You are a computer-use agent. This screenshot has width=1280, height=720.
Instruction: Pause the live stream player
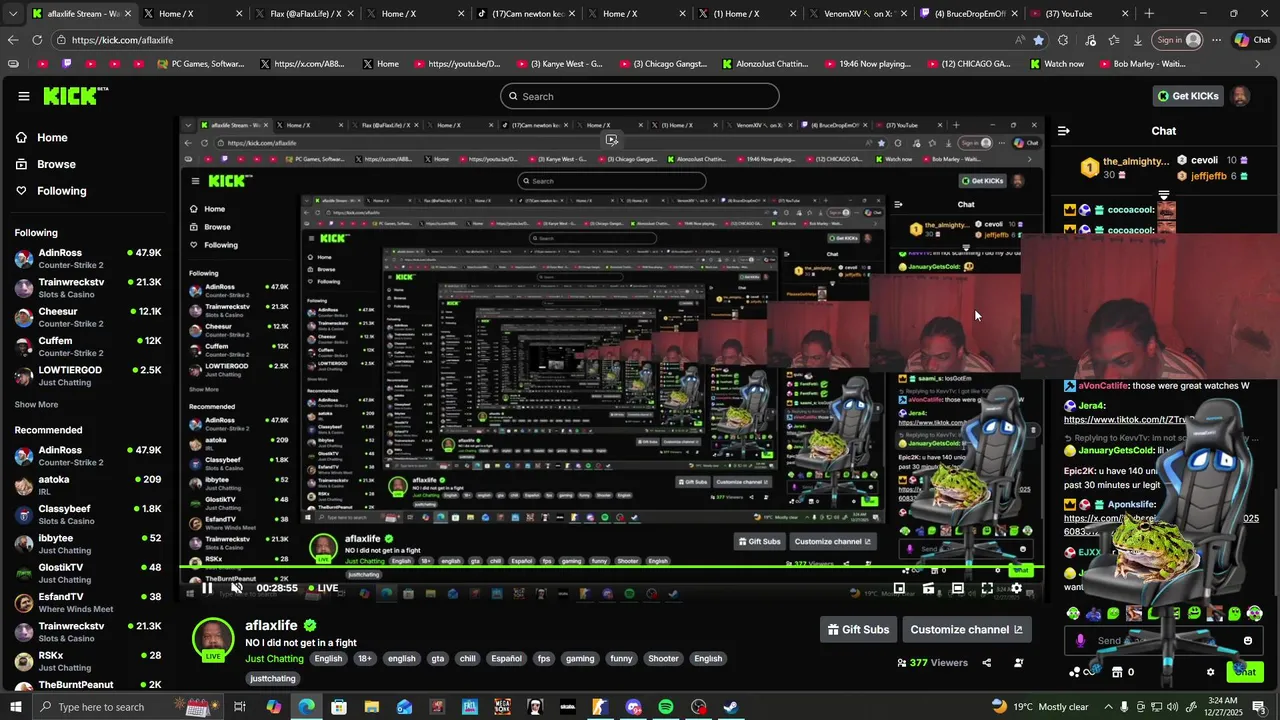pos(207,588)
